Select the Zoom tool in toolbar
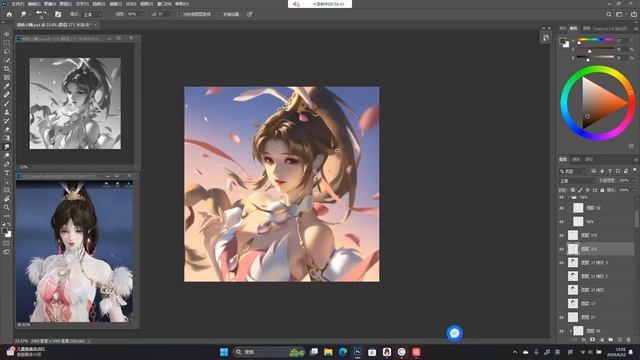The image size is (640, 360). 7,207
